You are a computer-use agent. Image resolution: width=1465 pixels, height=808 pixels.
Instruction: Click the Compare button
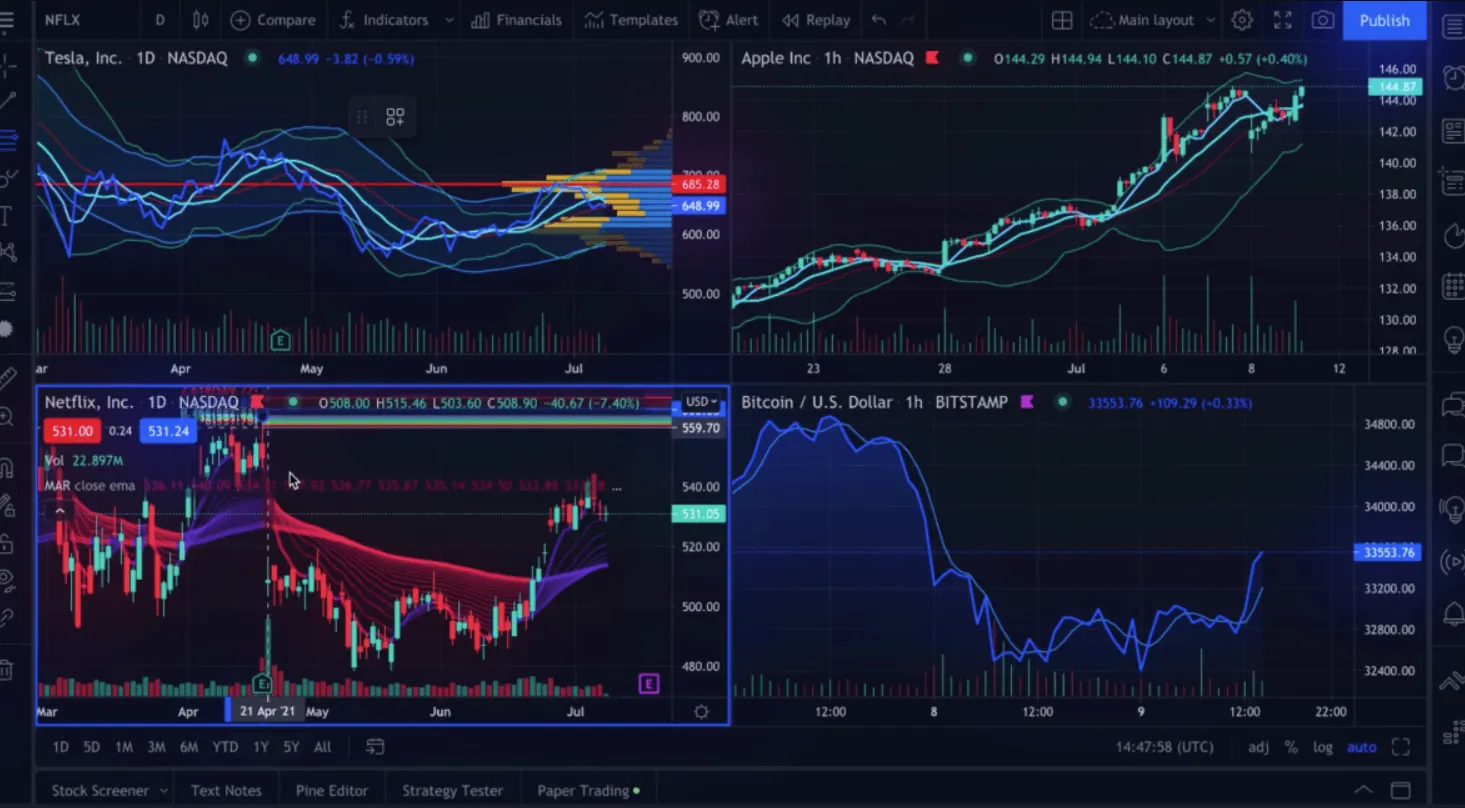(273, 20)
